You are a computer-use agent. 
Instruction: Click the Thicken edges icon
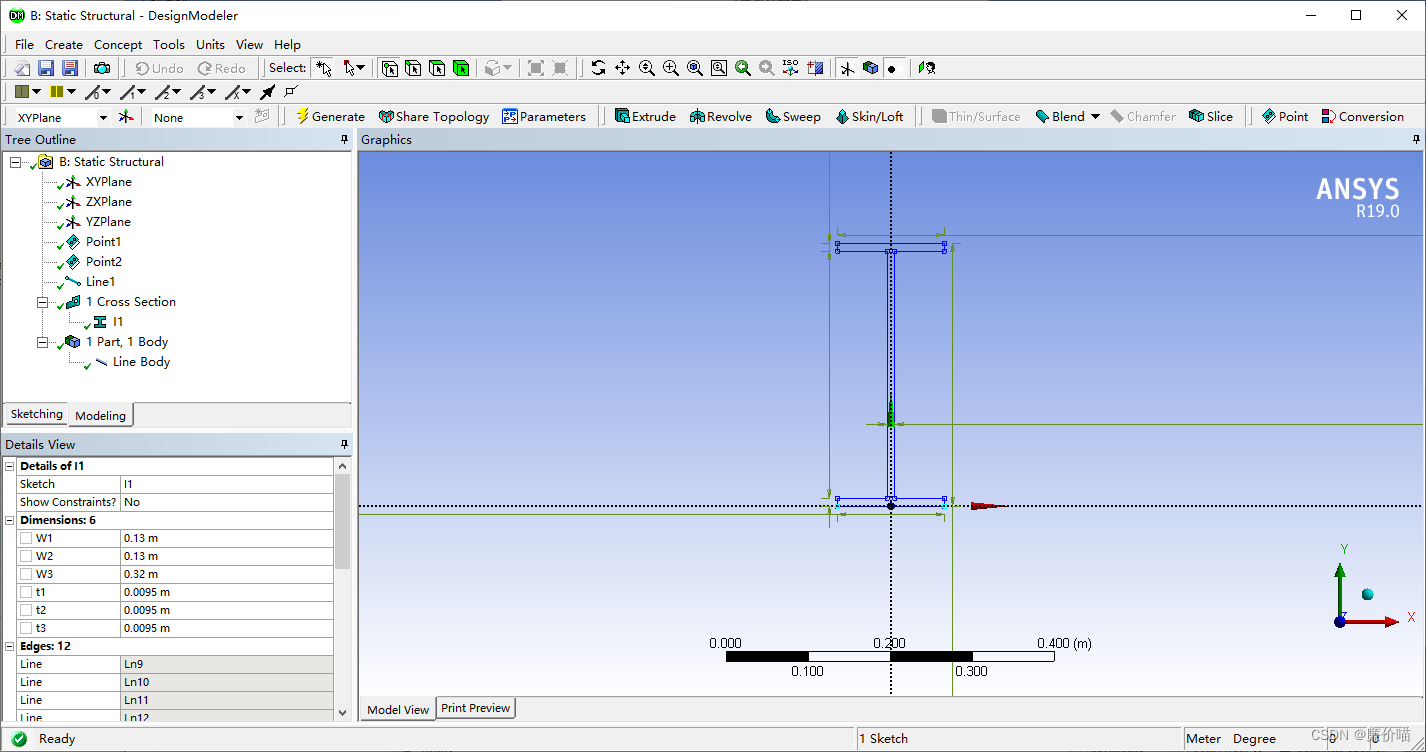[x=267, y=92]
